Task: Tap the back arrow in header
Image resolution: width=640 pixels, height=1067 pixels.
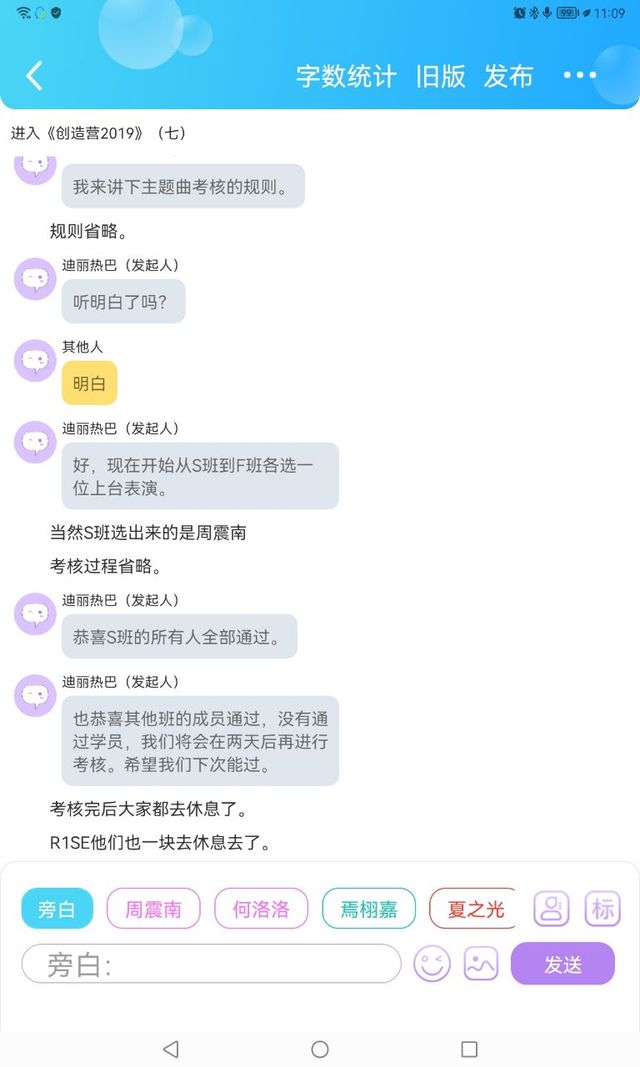Action: tap(35, 76)
